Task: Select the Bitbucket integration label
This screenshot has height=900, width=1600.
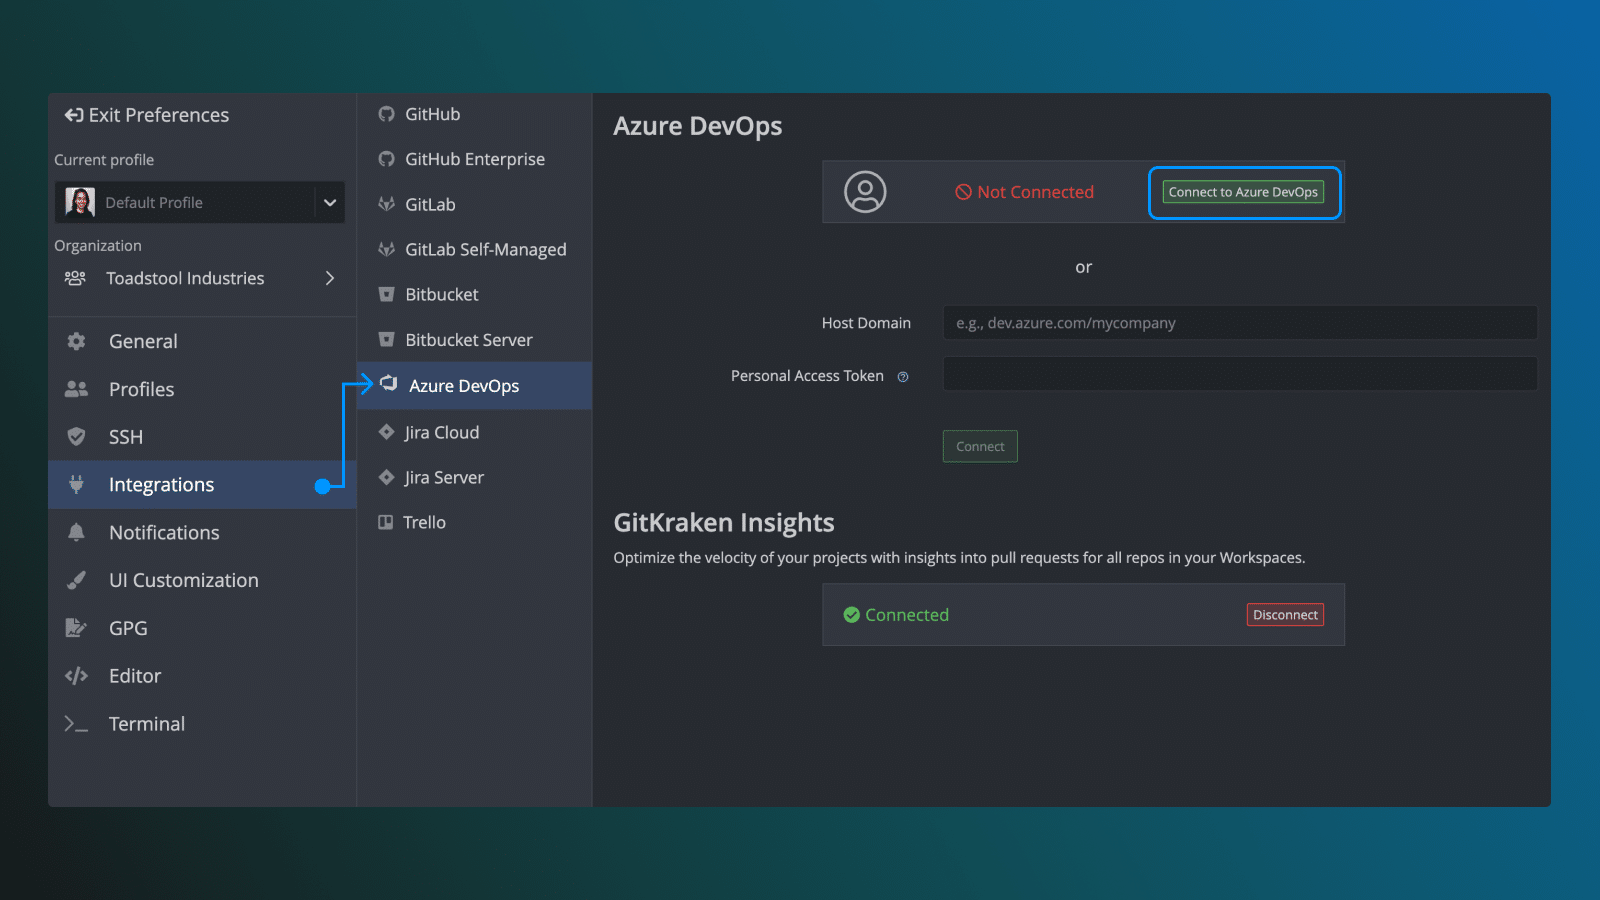Action: tap(442, 294)
